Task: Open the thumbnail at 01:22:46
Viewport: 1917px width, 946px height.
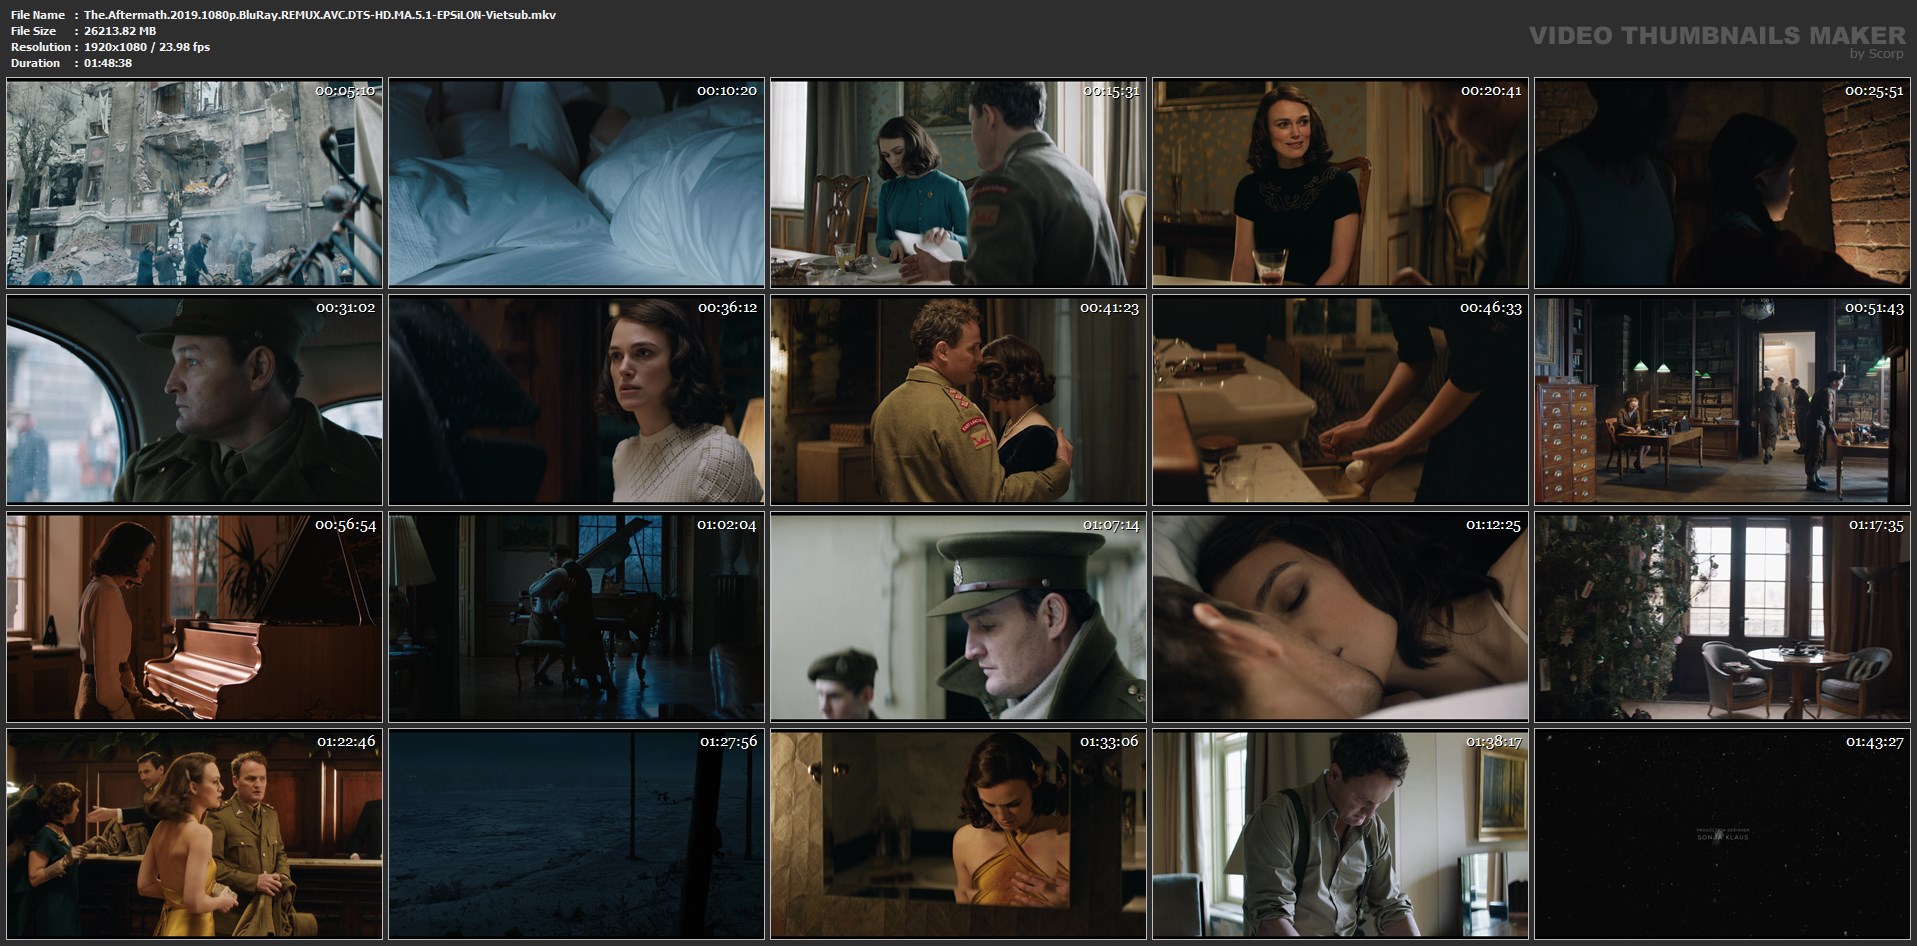Action: pyautogui.click(x=194, y=834)
